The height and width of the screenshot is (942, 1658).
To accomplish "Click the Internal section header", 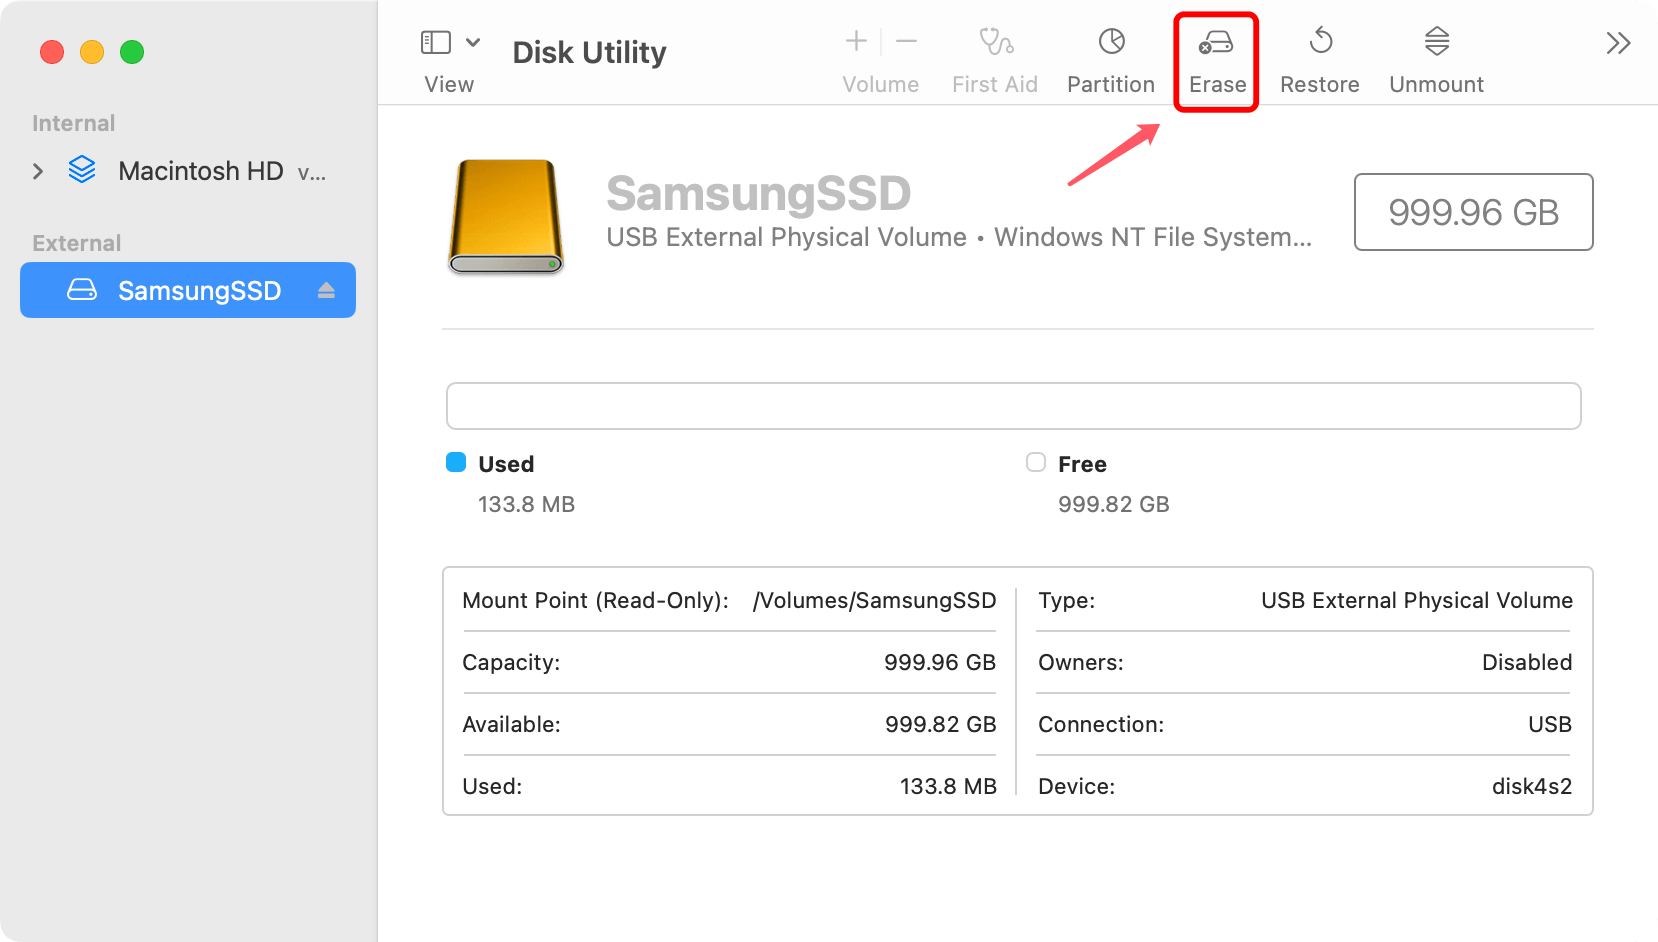I will (x=73, y=123).
